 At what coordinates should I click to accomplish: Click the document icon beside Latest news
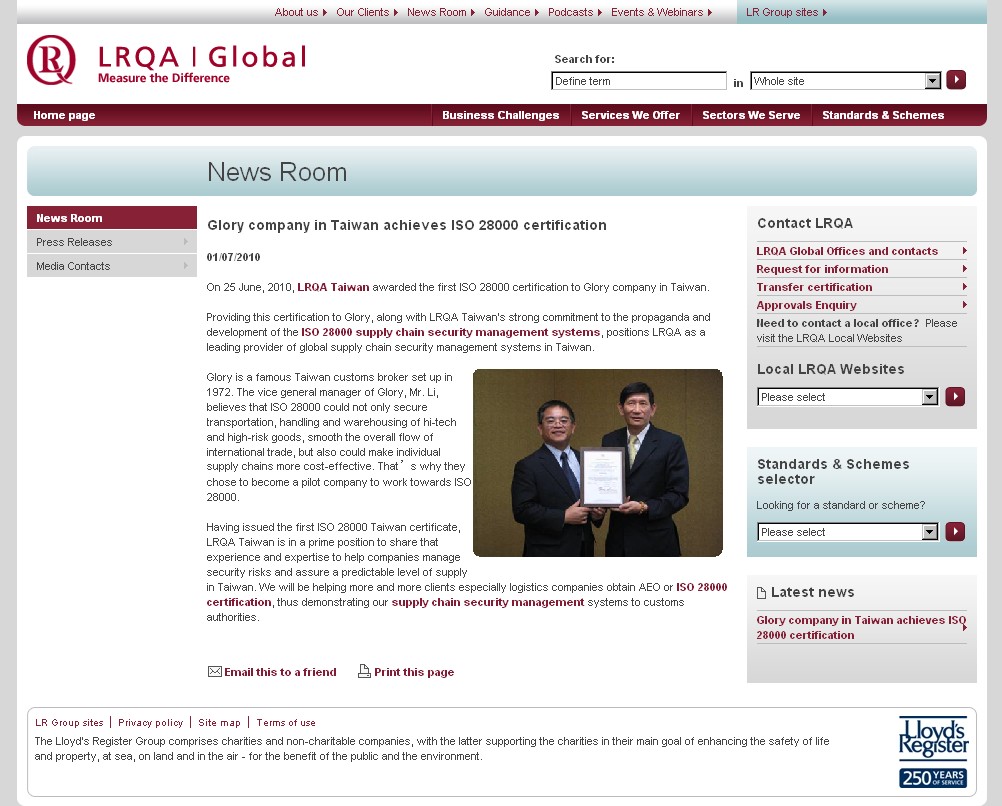point(761,593)
